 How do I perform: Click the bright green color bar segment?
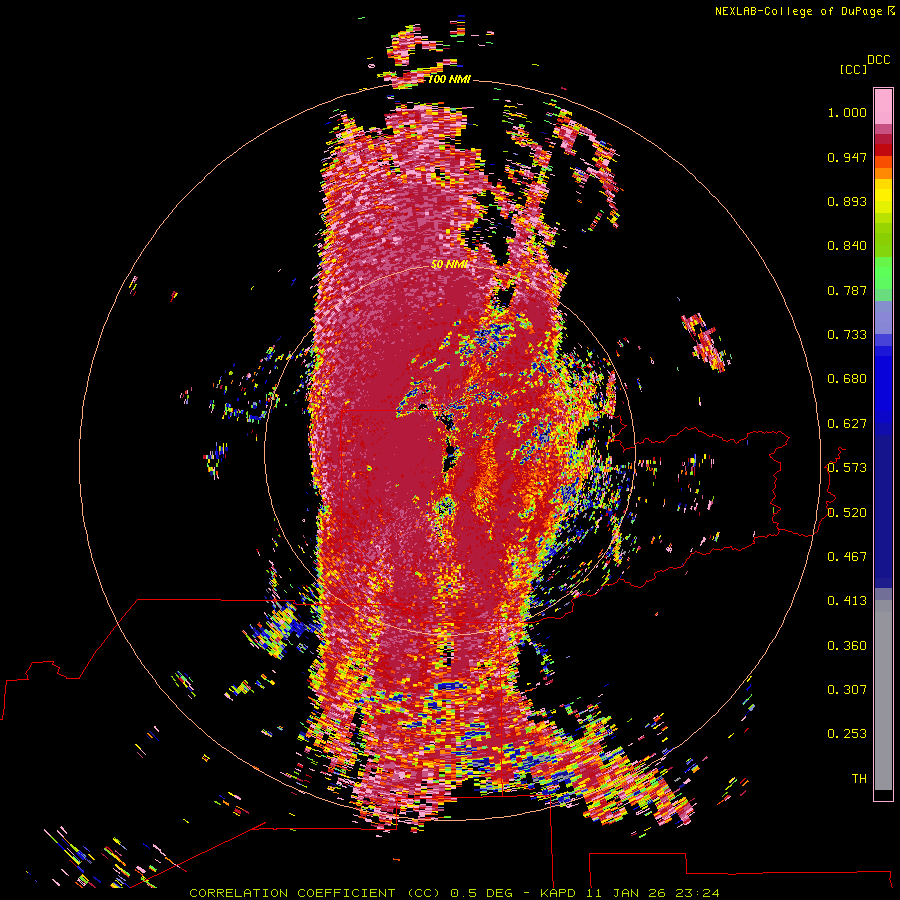(883, 273)
